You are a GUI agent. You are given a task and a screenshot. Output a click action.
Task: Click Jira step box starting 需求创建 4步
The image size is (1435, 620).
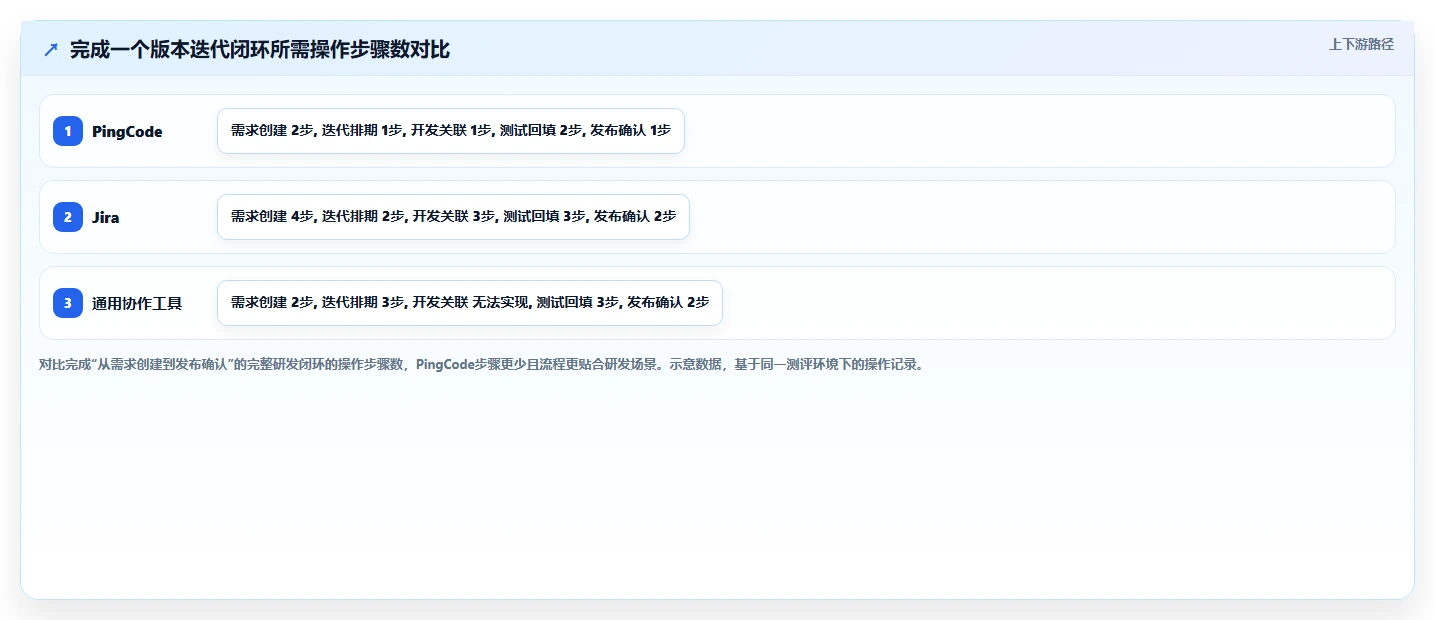[x=453, y=217]
